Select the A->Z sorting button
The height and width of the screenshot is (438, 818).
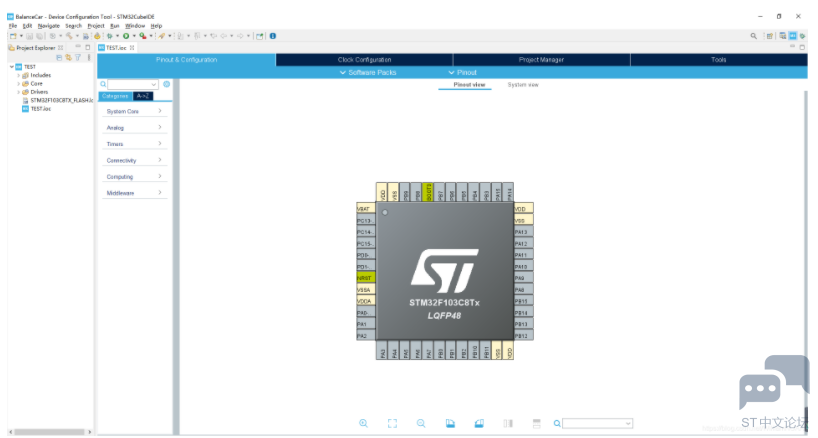[x=143, y=96]
